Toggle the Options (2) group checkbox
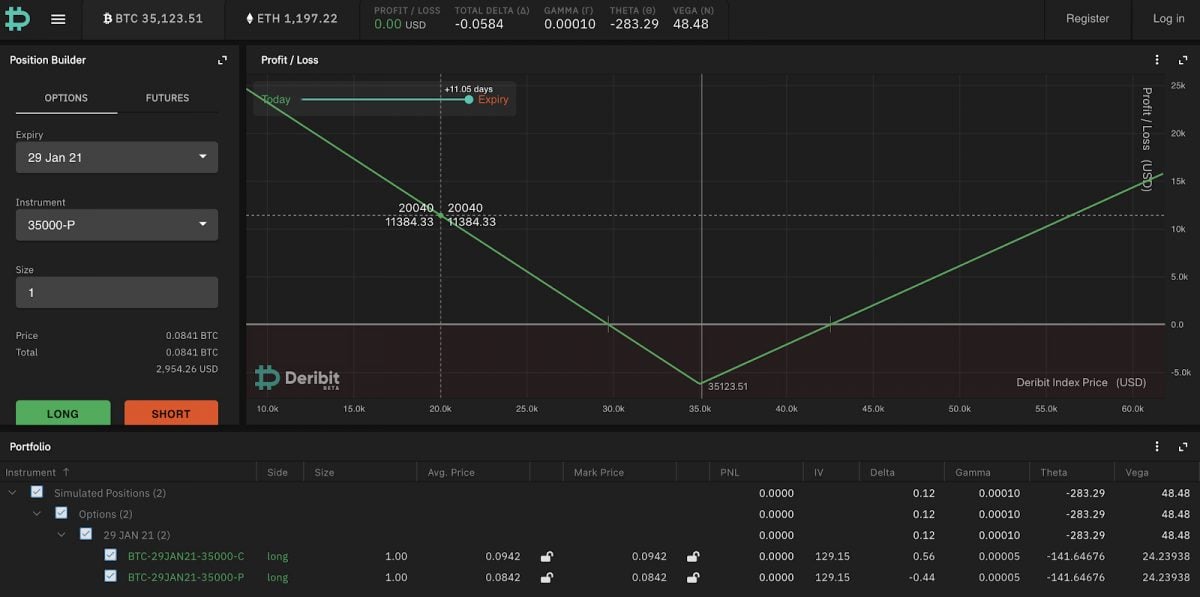1200x597 pixels. (x=61, y=513)
